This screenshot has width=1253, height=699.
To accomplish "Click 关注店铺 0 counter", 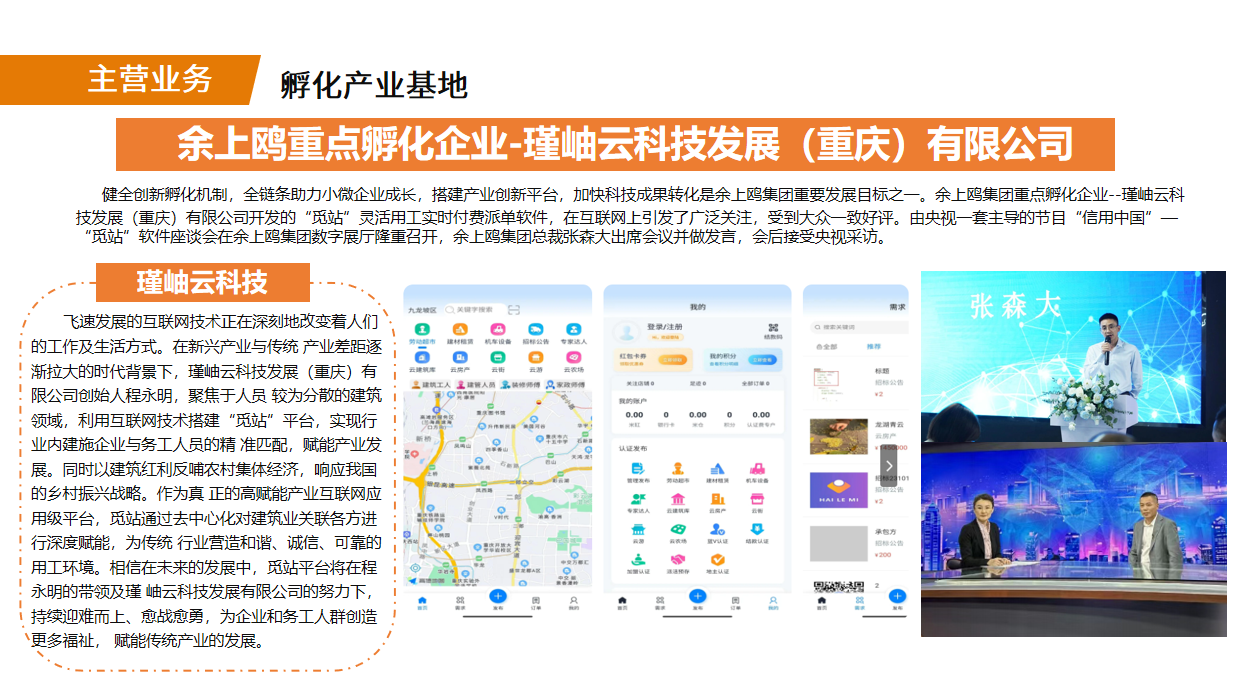I will coord(640,383).
